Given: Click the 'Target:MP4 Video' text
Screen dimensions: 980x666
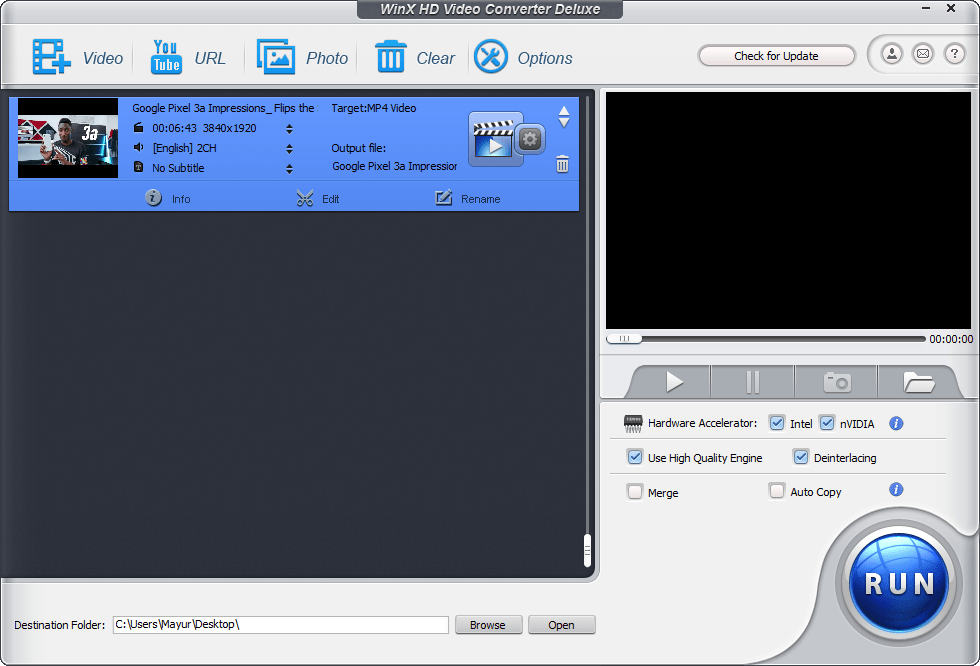Looking at the screenshot, I should (x=374, y=108).
